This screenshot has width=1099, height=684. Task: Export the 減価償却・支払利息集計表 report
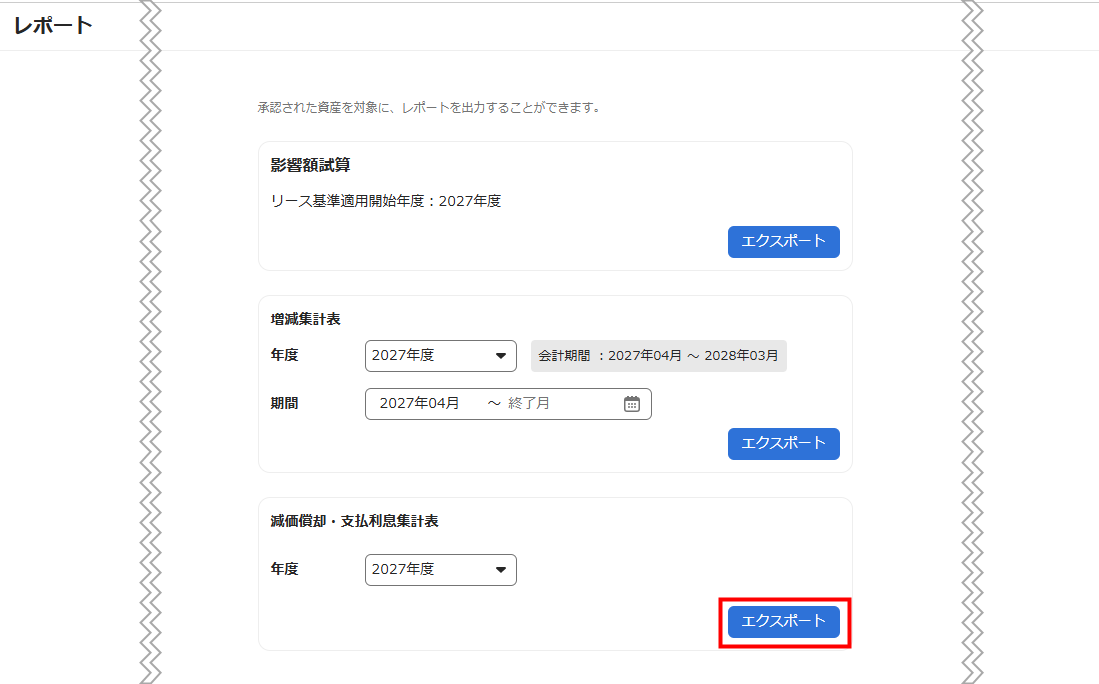click(x=783, y=622)
